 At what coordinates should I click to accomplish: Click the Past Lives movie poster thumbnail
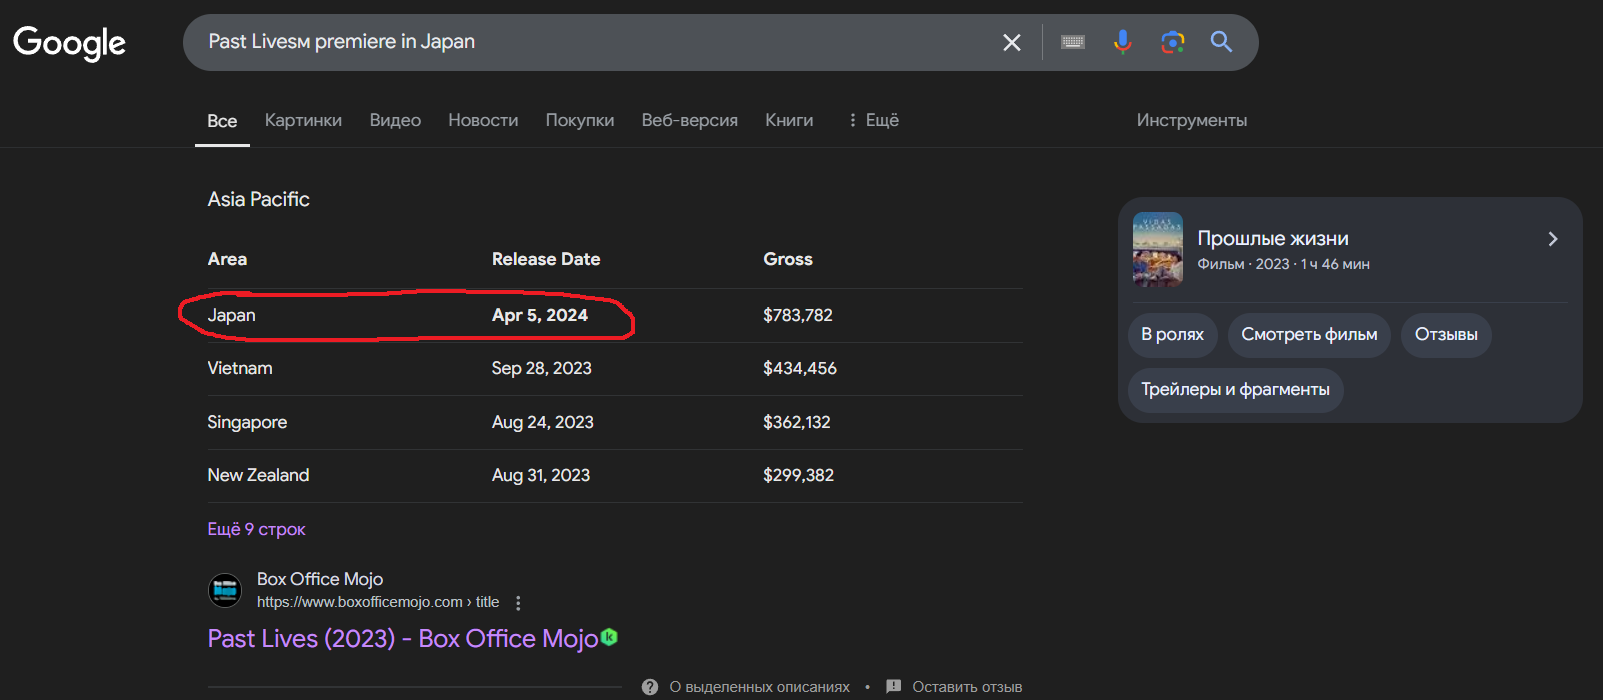[1158, 249]
